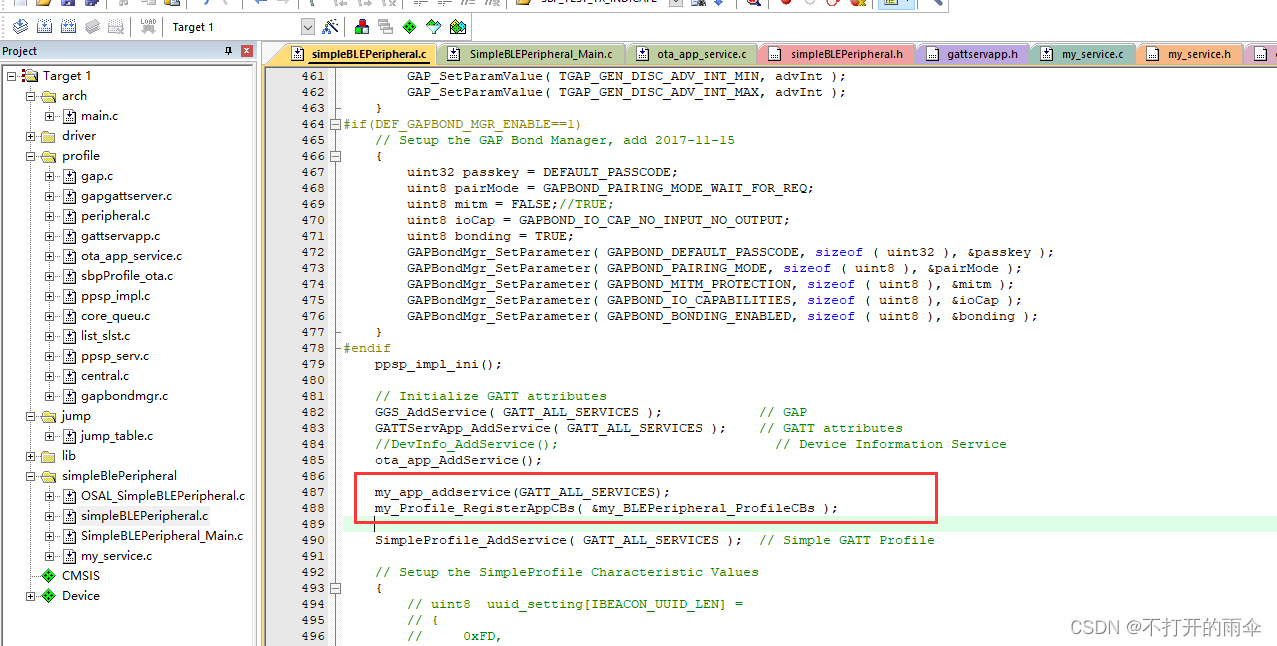Screen dimensions: 1277x646
Task: Pin the Project panel with pushpin
Action: point(228,51)
